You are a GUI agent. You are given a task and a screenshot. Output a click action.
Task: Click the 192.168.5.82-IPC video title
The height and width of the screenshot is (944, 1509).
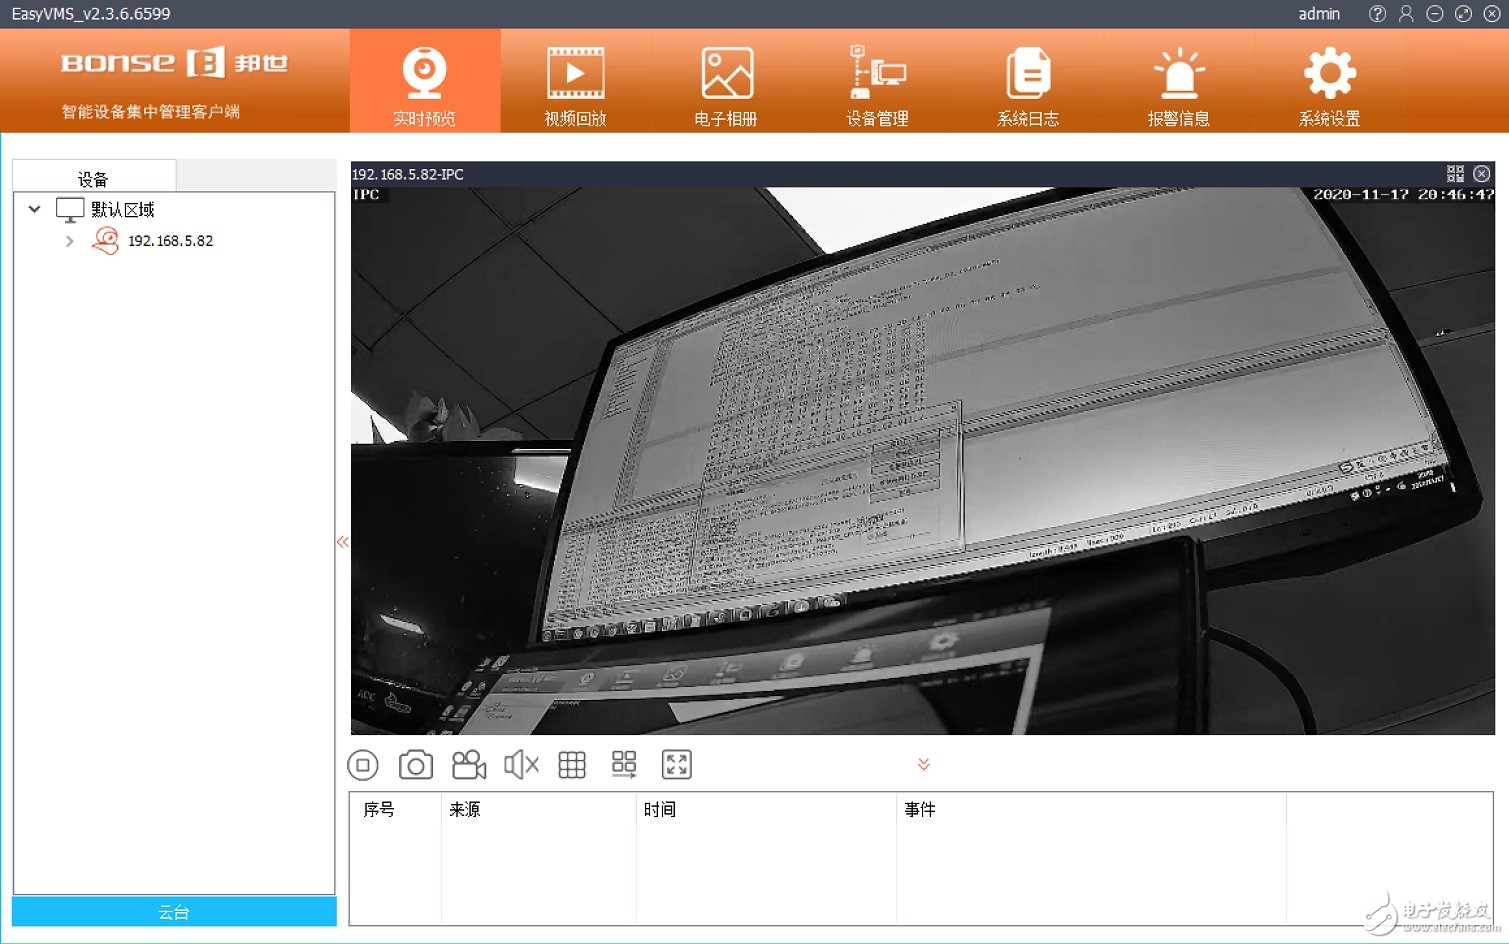click(408, 174)
